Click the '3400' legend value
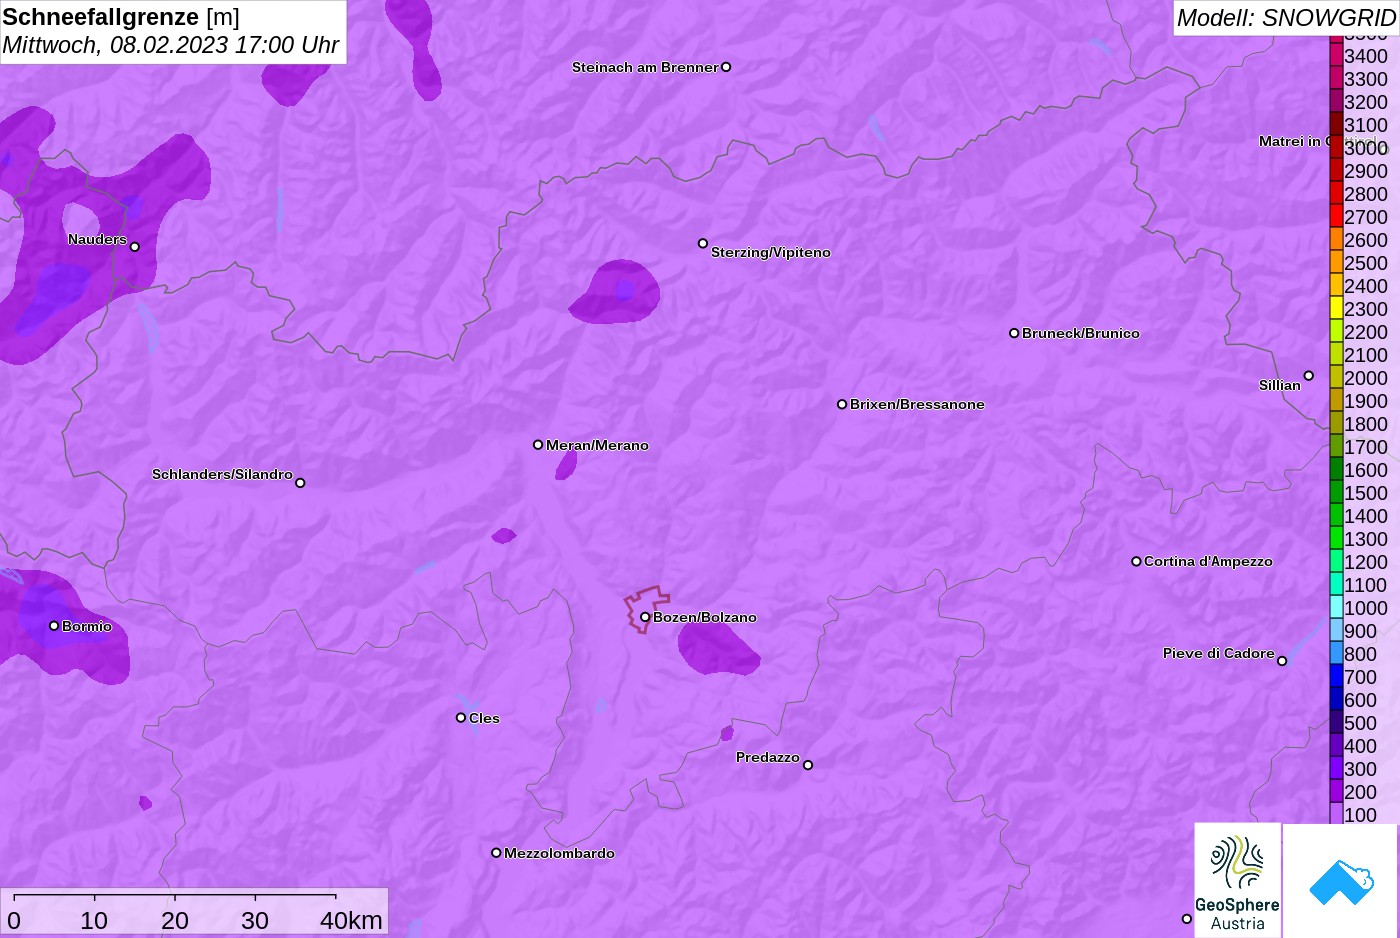The height and width of the screenshot is (938, 1400). [x=1366, y=56]
